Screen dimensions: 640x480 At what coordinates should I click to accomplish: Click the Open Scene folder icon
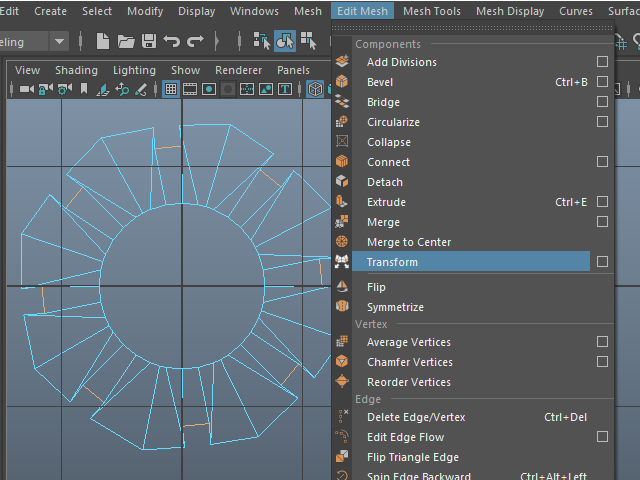[x=126, y=41]
